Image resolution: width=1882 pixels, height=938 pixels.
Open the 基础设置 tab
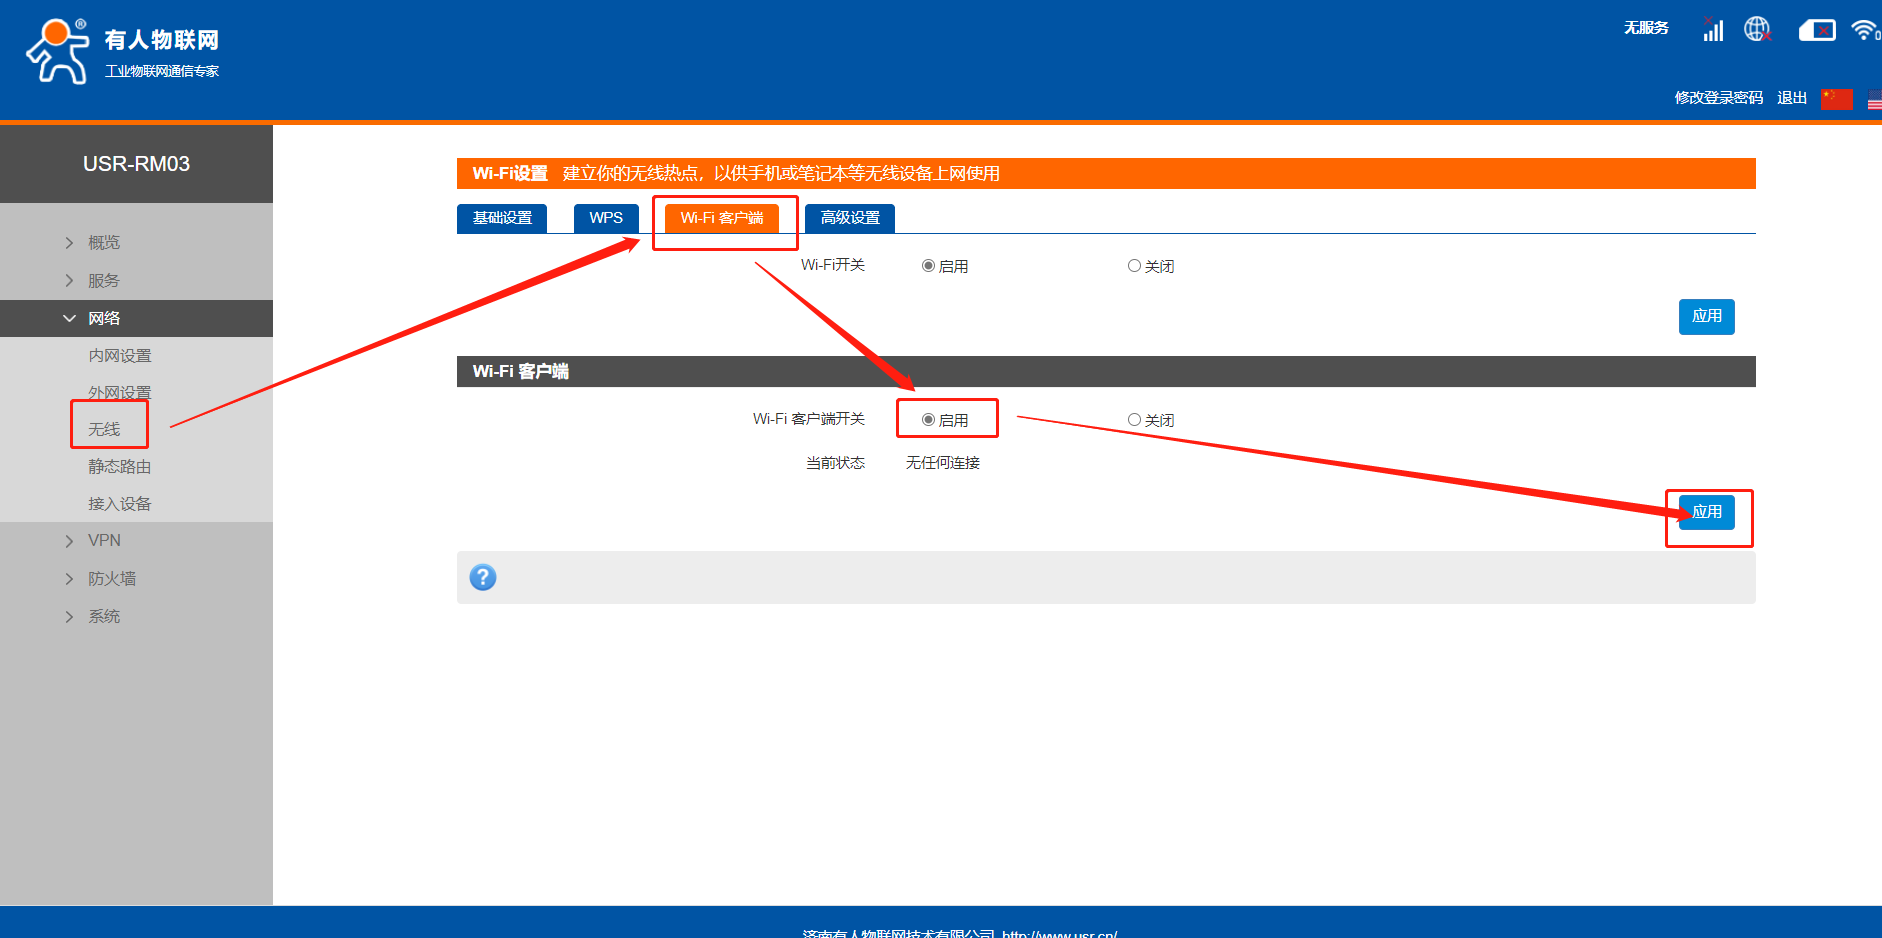point(502,218)
